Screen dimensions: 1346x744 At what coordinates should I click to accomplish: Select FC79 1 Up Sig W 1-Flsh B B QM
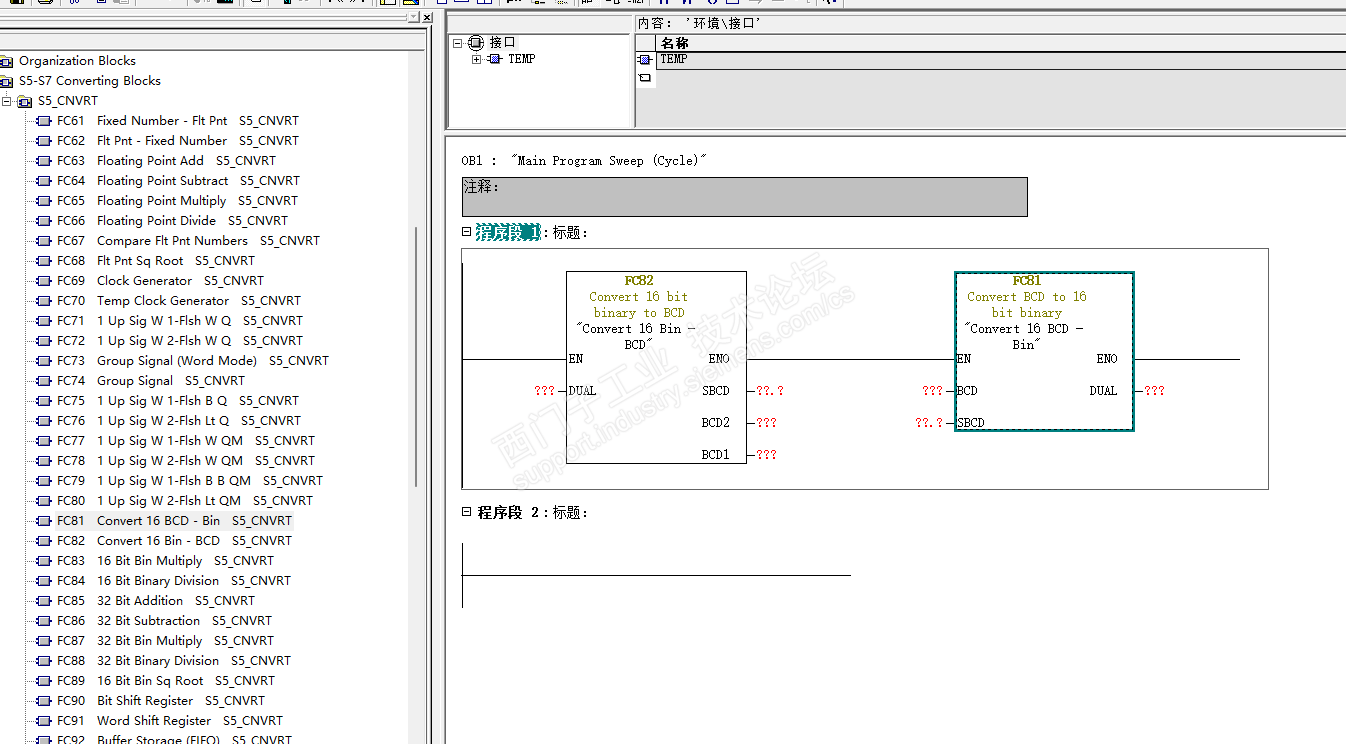pyautogui.click(x=190, y=481)
